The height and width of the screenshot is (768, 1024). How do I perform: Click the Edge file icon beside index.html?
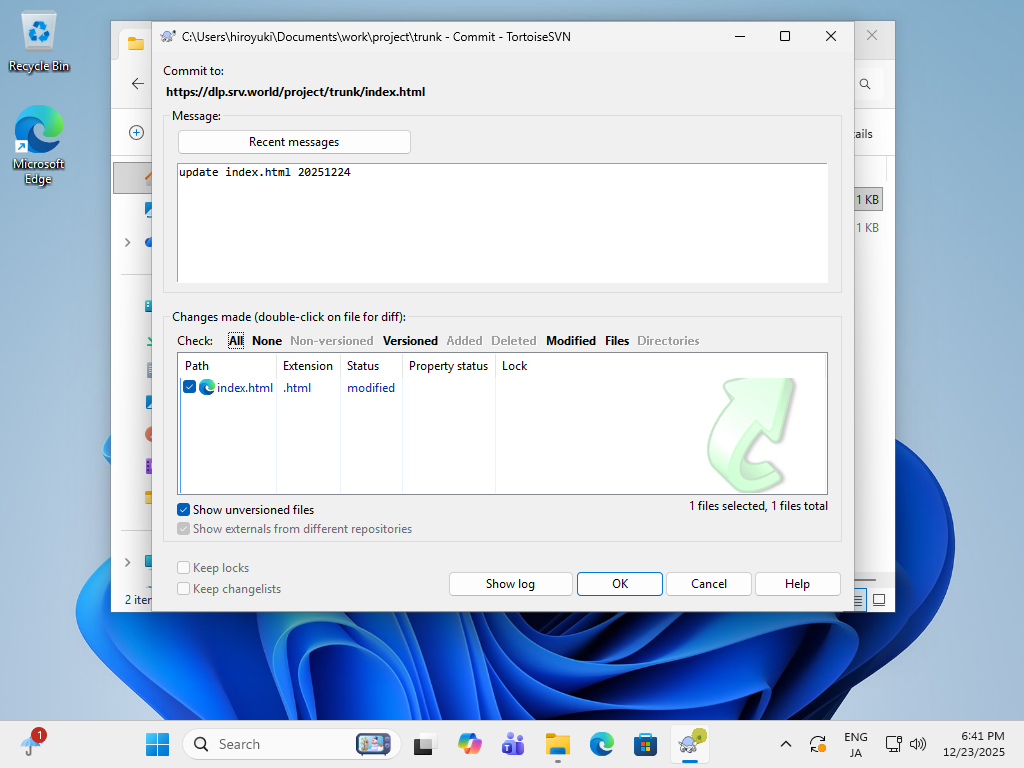(x=207, y=388)
